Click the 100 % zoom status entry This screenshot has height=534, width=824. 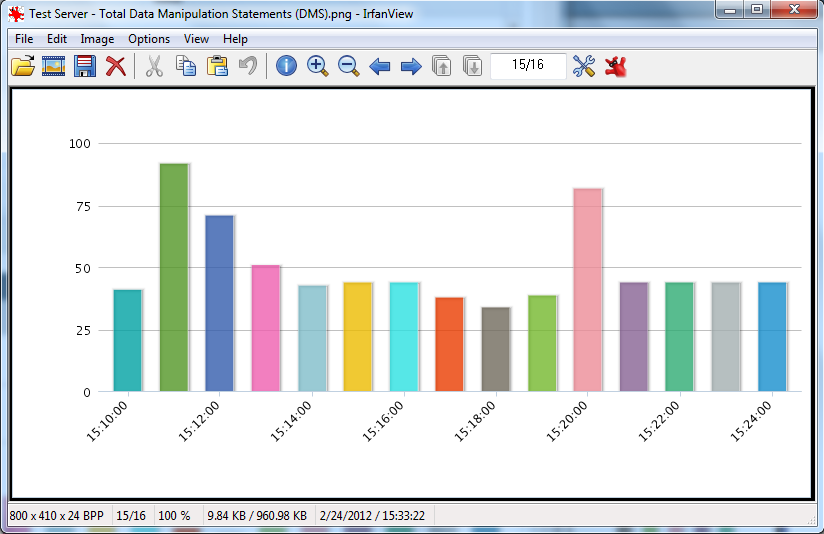coord(174,516)
